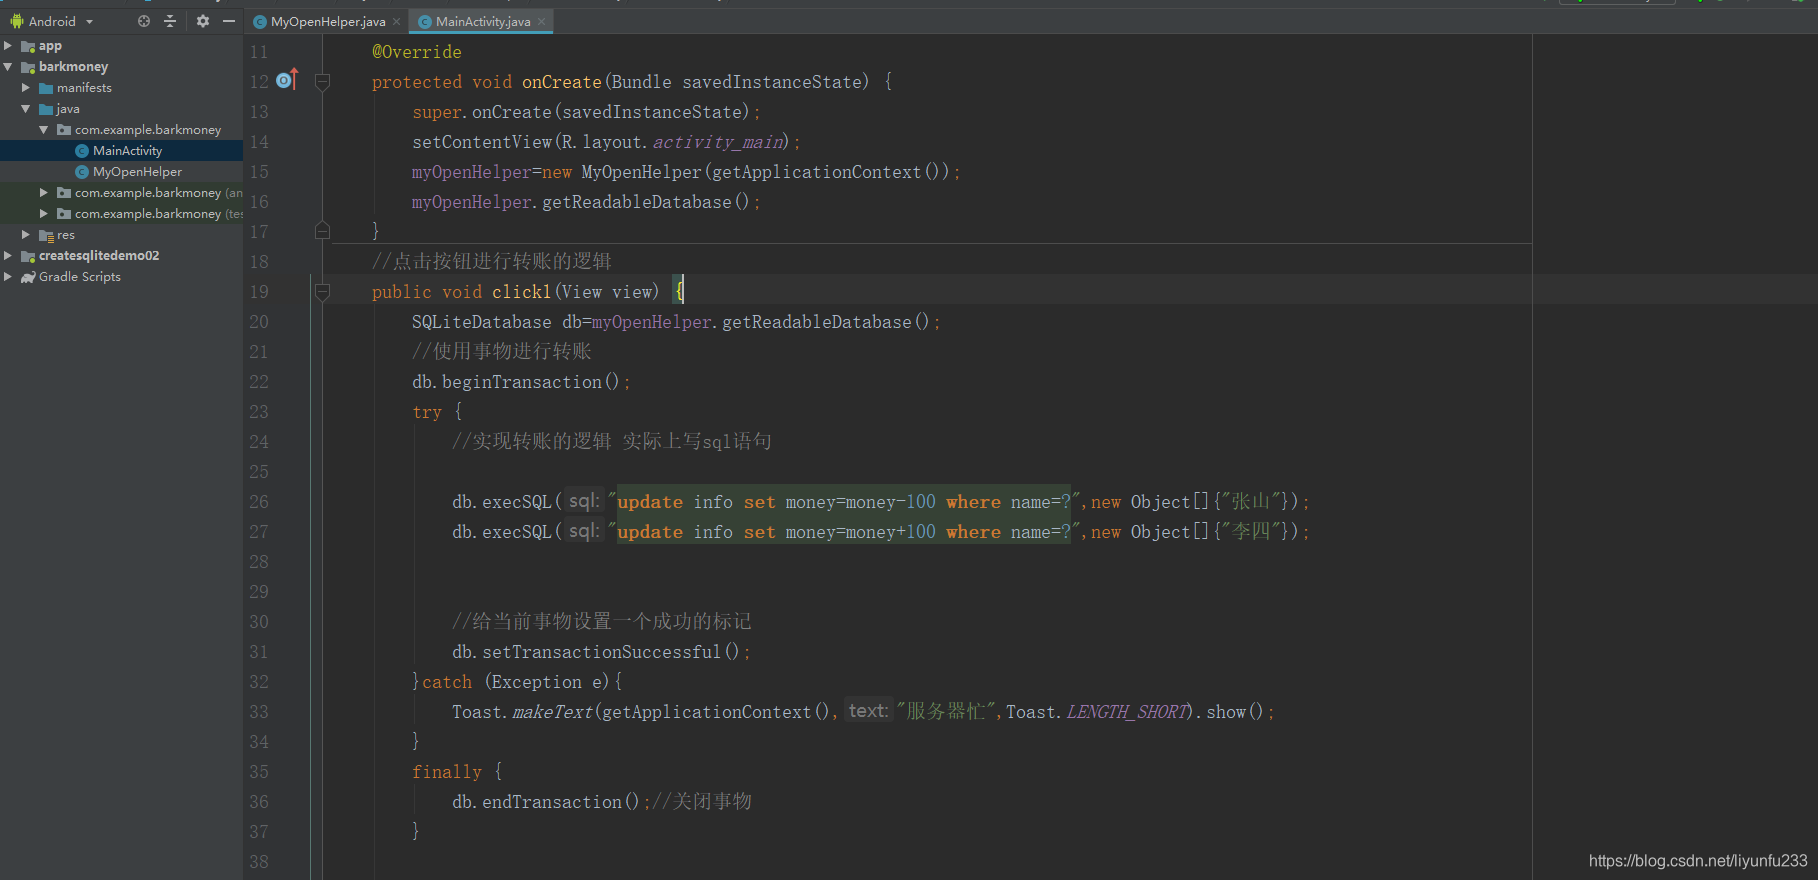Expand the Gradle Scripts arrow
The image size is (1818, 880).
[8, 276]
